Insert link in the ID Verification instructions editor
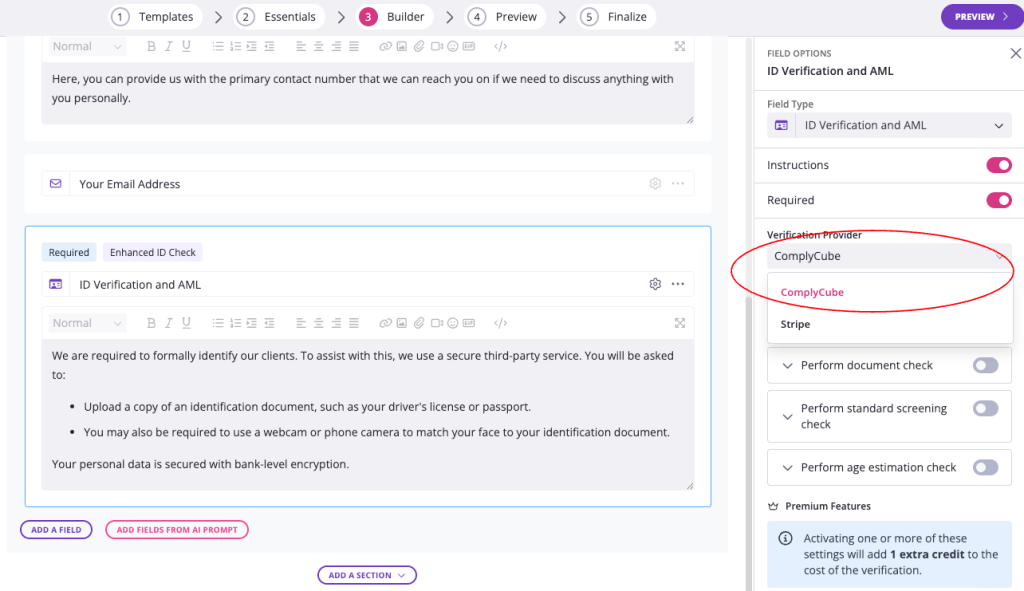 (385, 323)
